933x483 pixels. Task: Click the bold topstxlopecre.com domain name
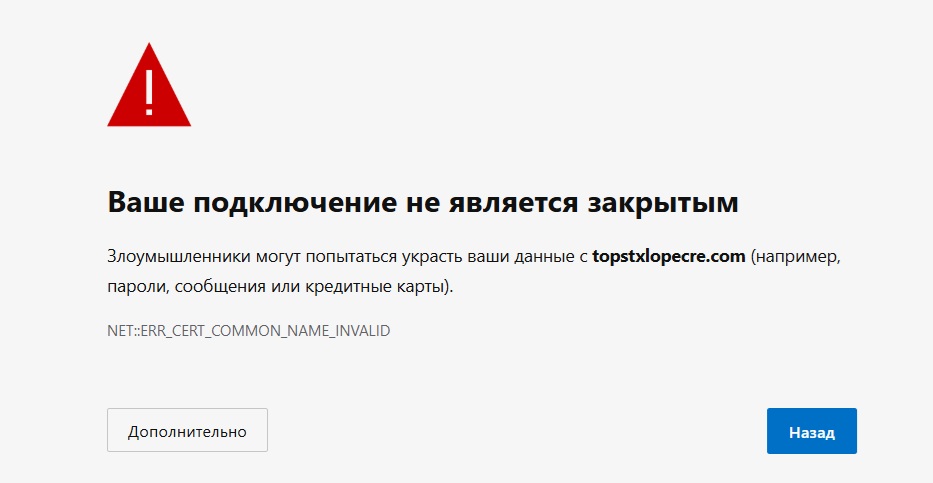[x=669, y=256]
